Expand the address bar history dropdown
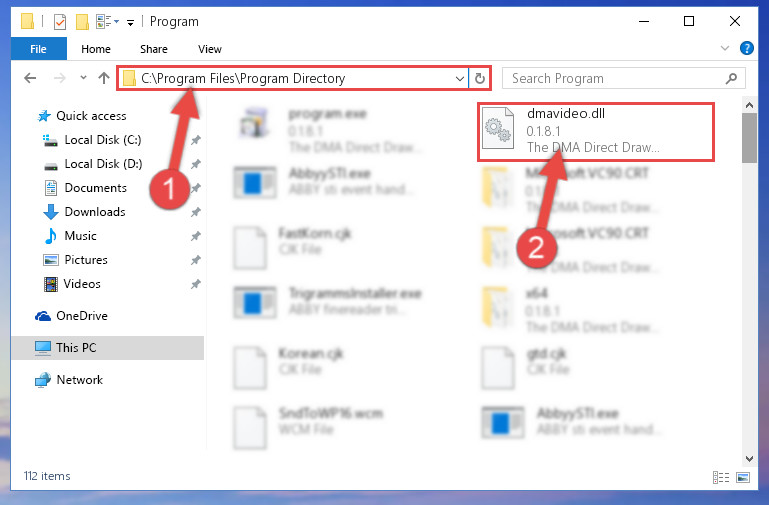Screen dimensions: 769x505 (460, 78)
